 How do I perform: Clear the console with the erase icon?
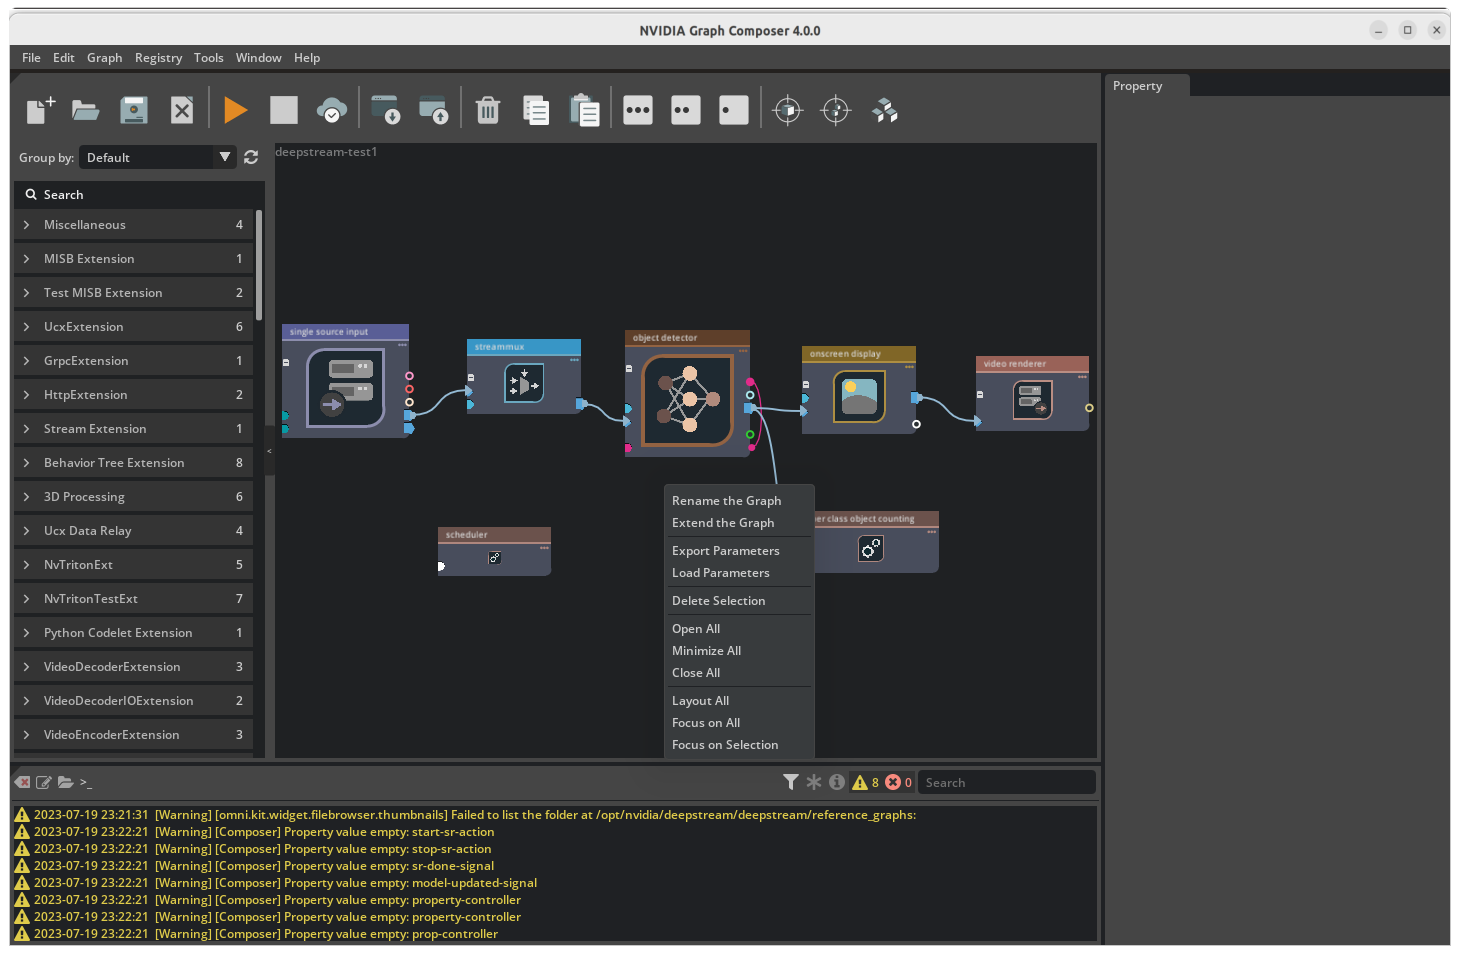22,782
